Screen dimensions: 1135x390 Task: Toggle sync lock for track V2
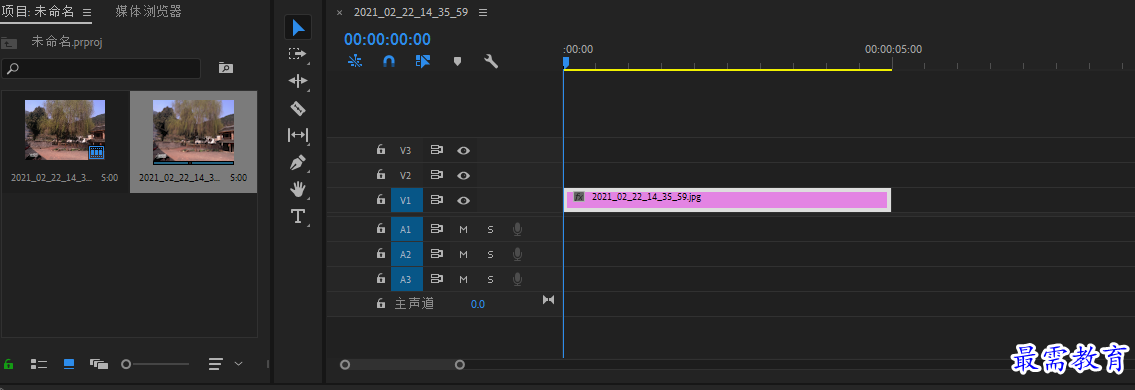pos(436,175)
